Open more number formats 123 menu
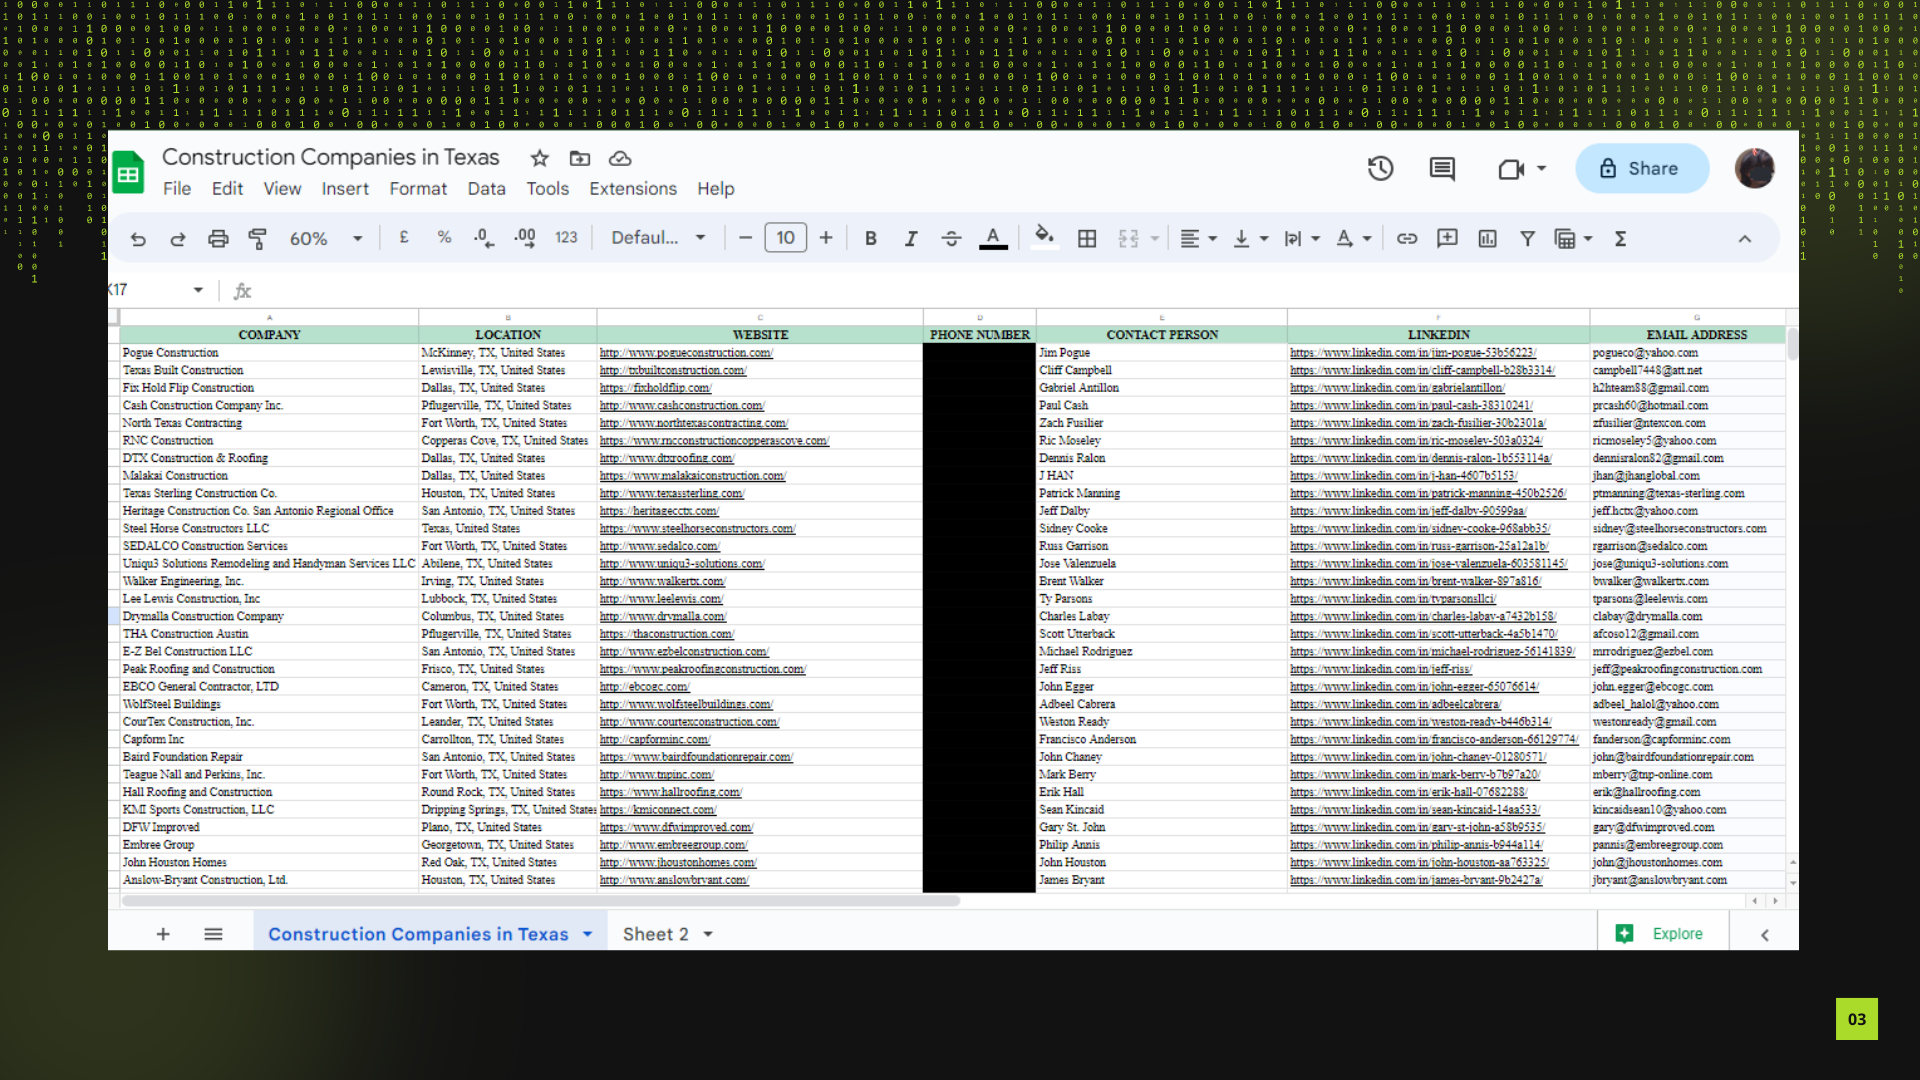 pyautogui.click(x=566, y=238)
